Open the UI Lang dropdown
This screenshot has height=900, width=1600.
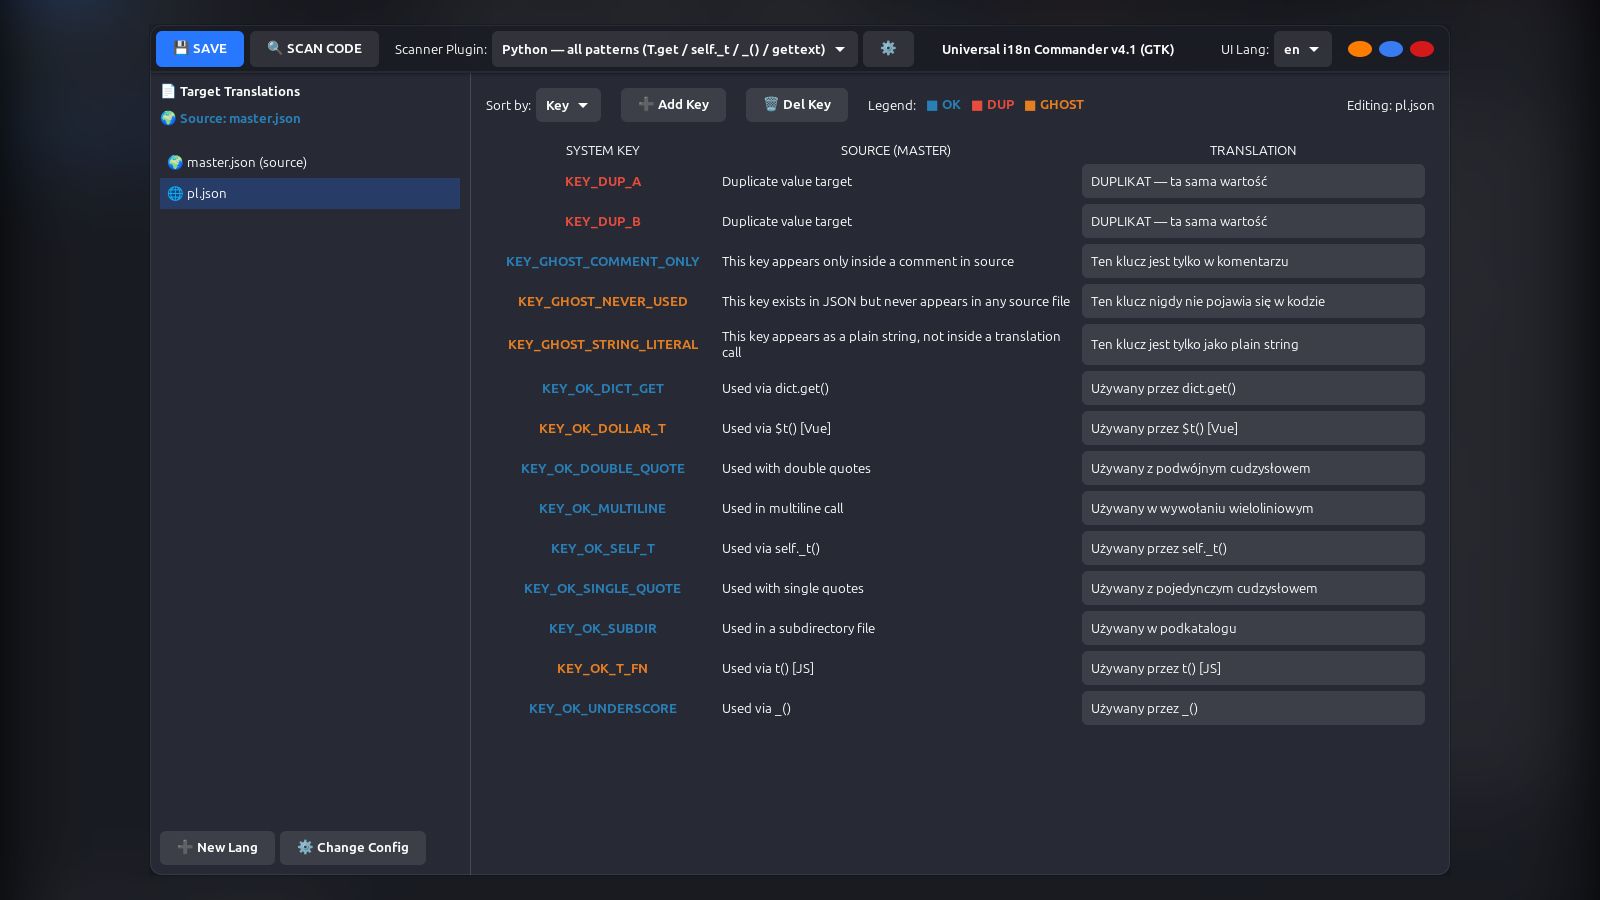[x=1302, y=49]
